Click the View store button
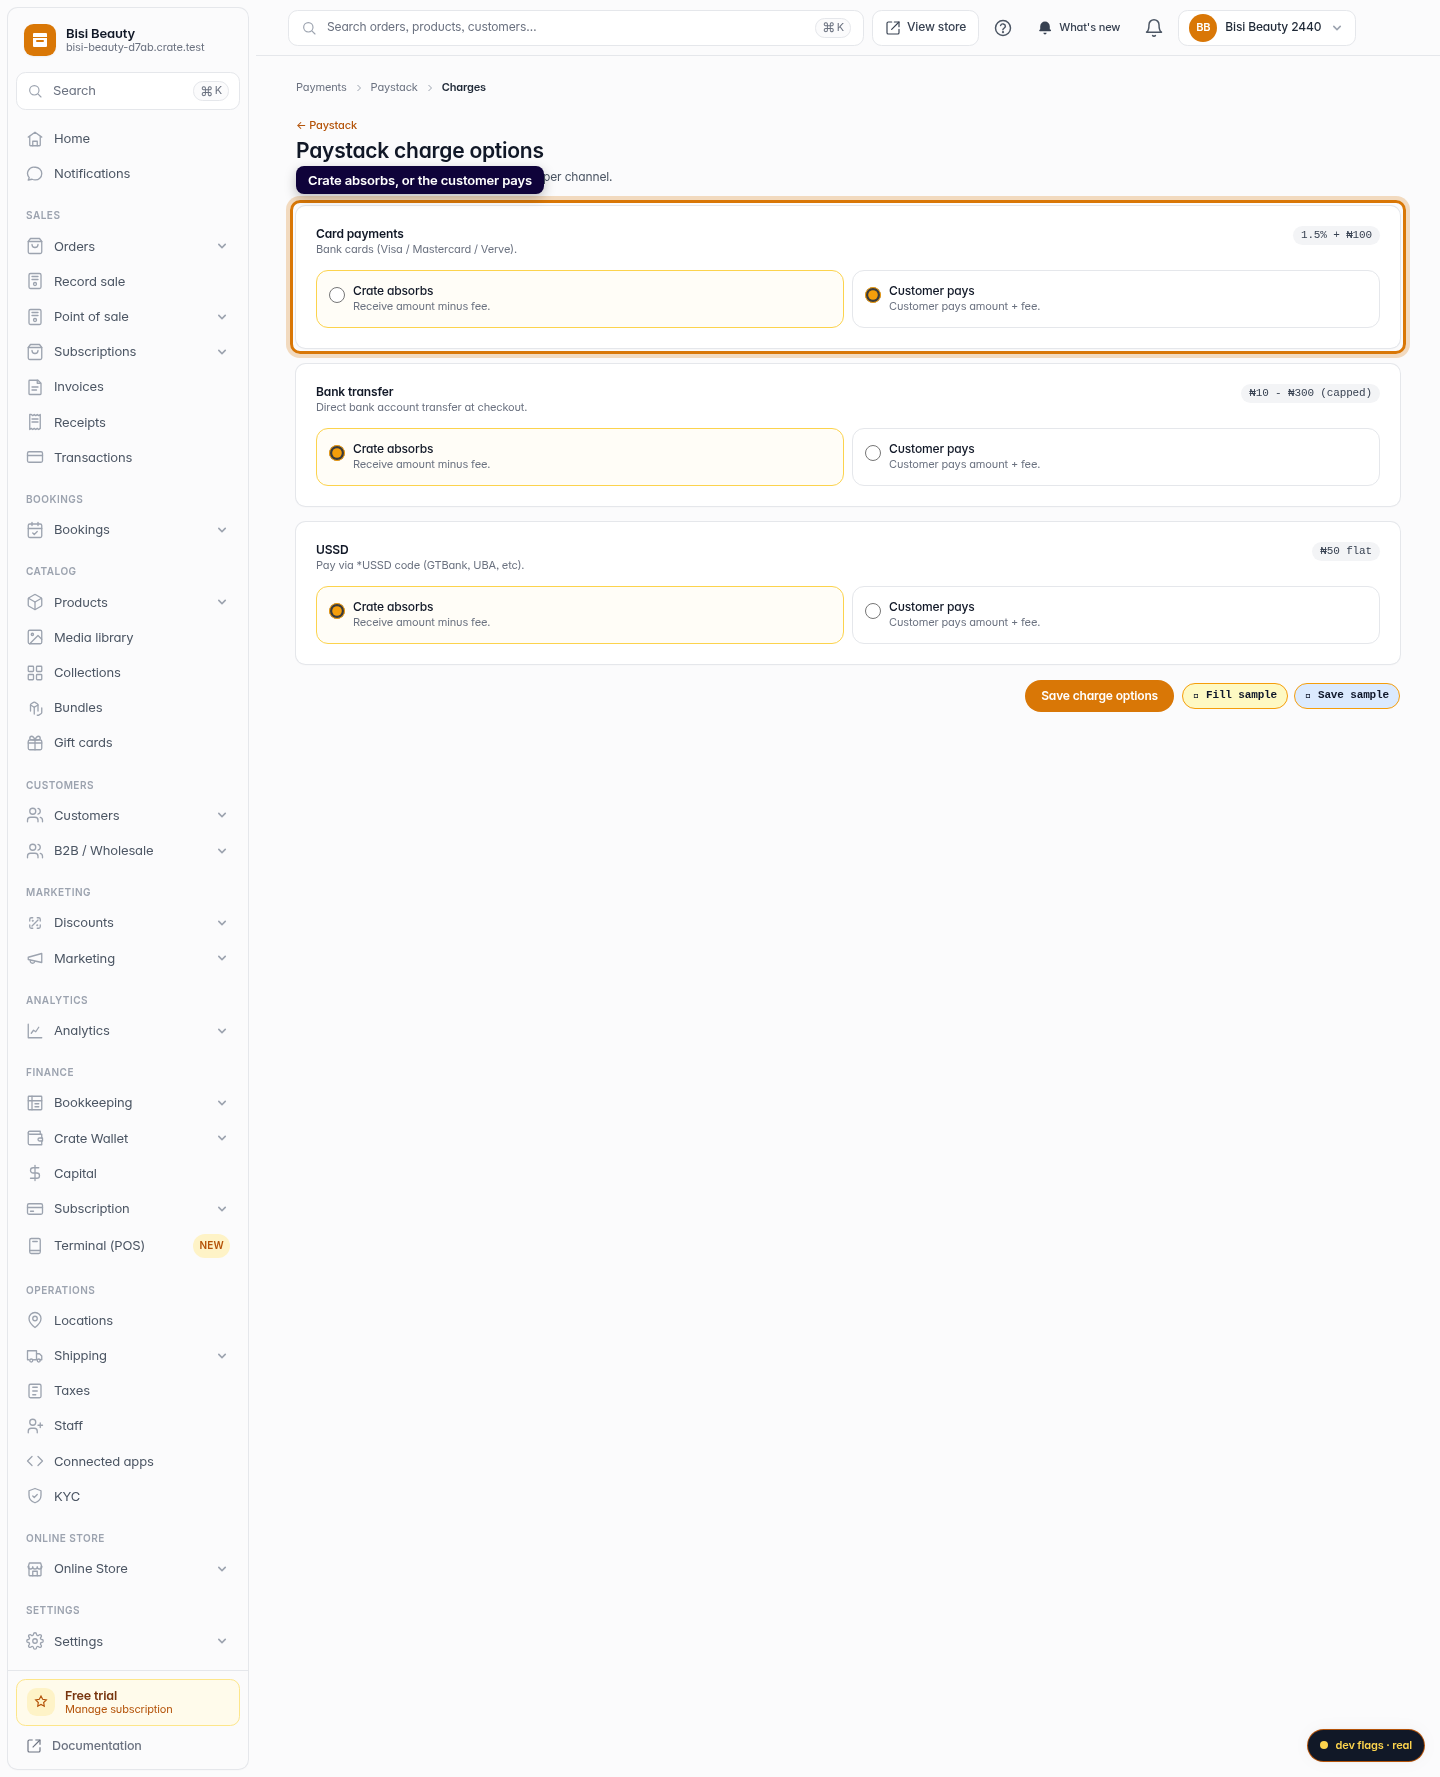Image resolution: width=1440 pixels, height=1777 pixels. point(926,28)
